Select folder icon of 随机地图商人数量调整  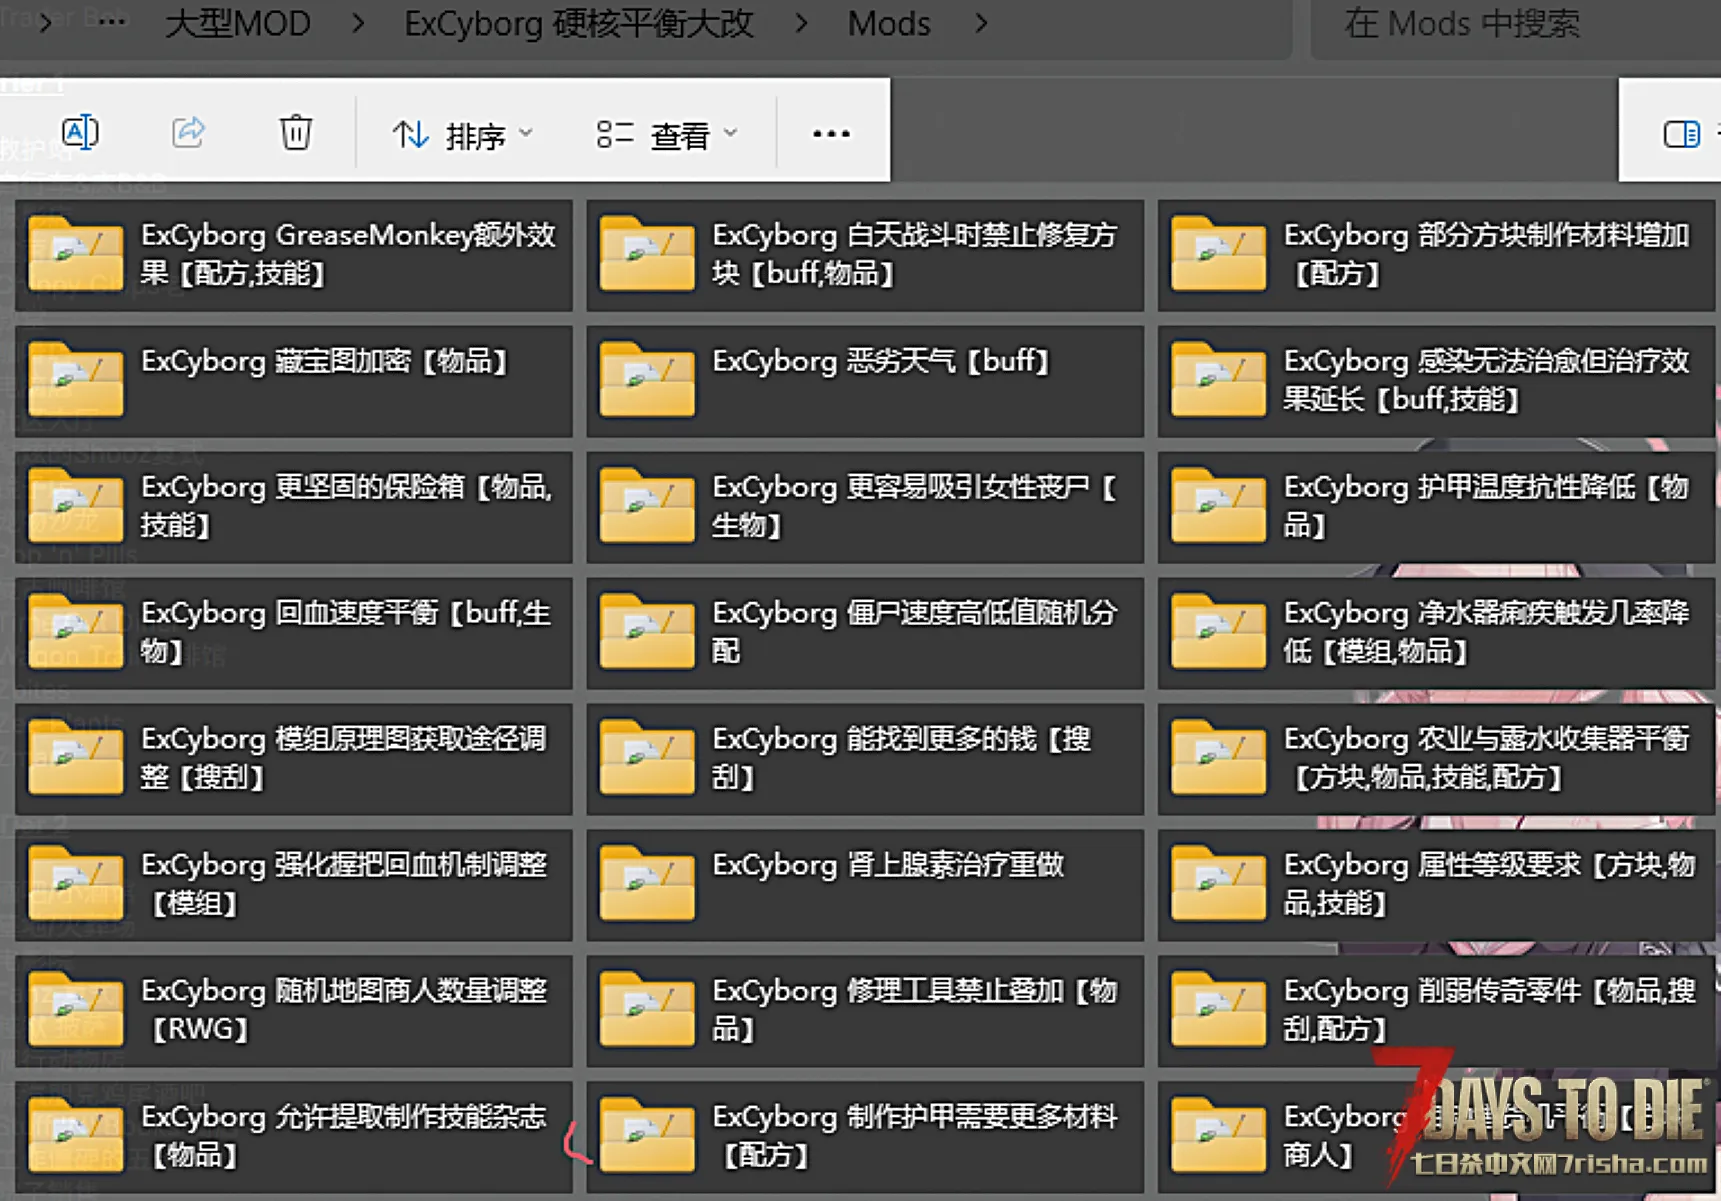[76, 1009]
